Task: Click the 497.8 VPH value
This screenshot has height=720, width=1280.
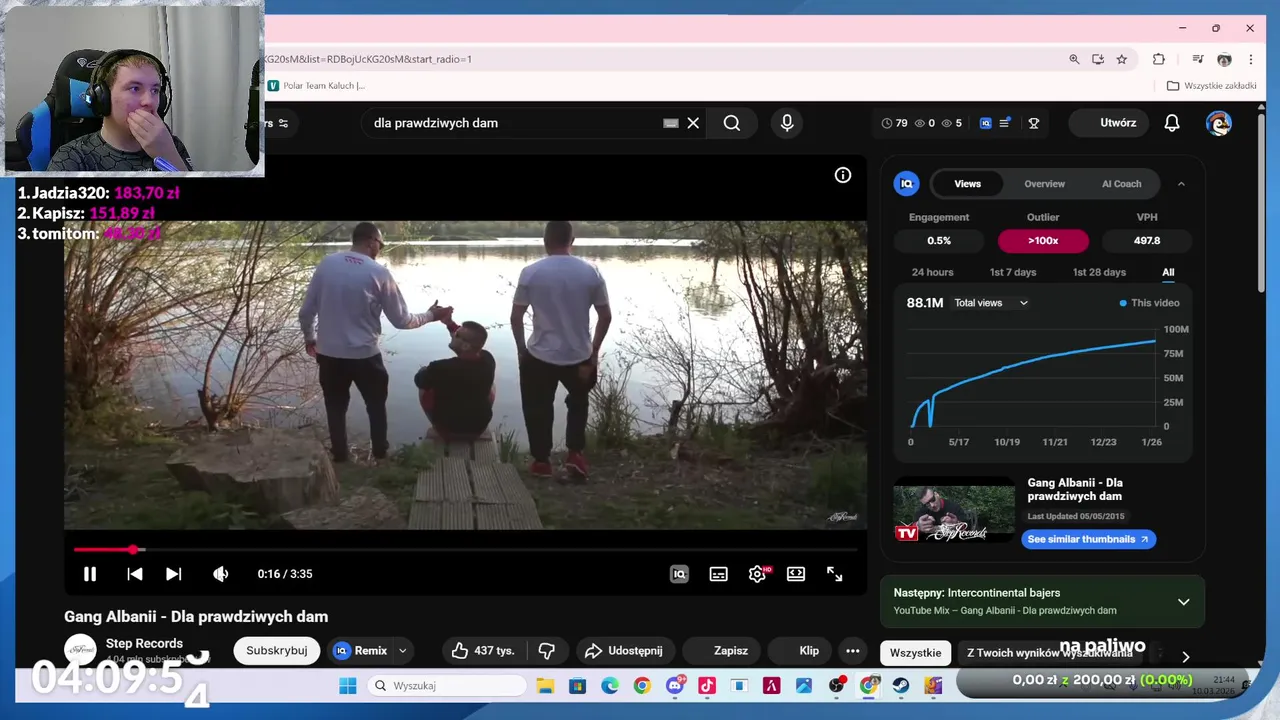Action: pos(1147,240)
